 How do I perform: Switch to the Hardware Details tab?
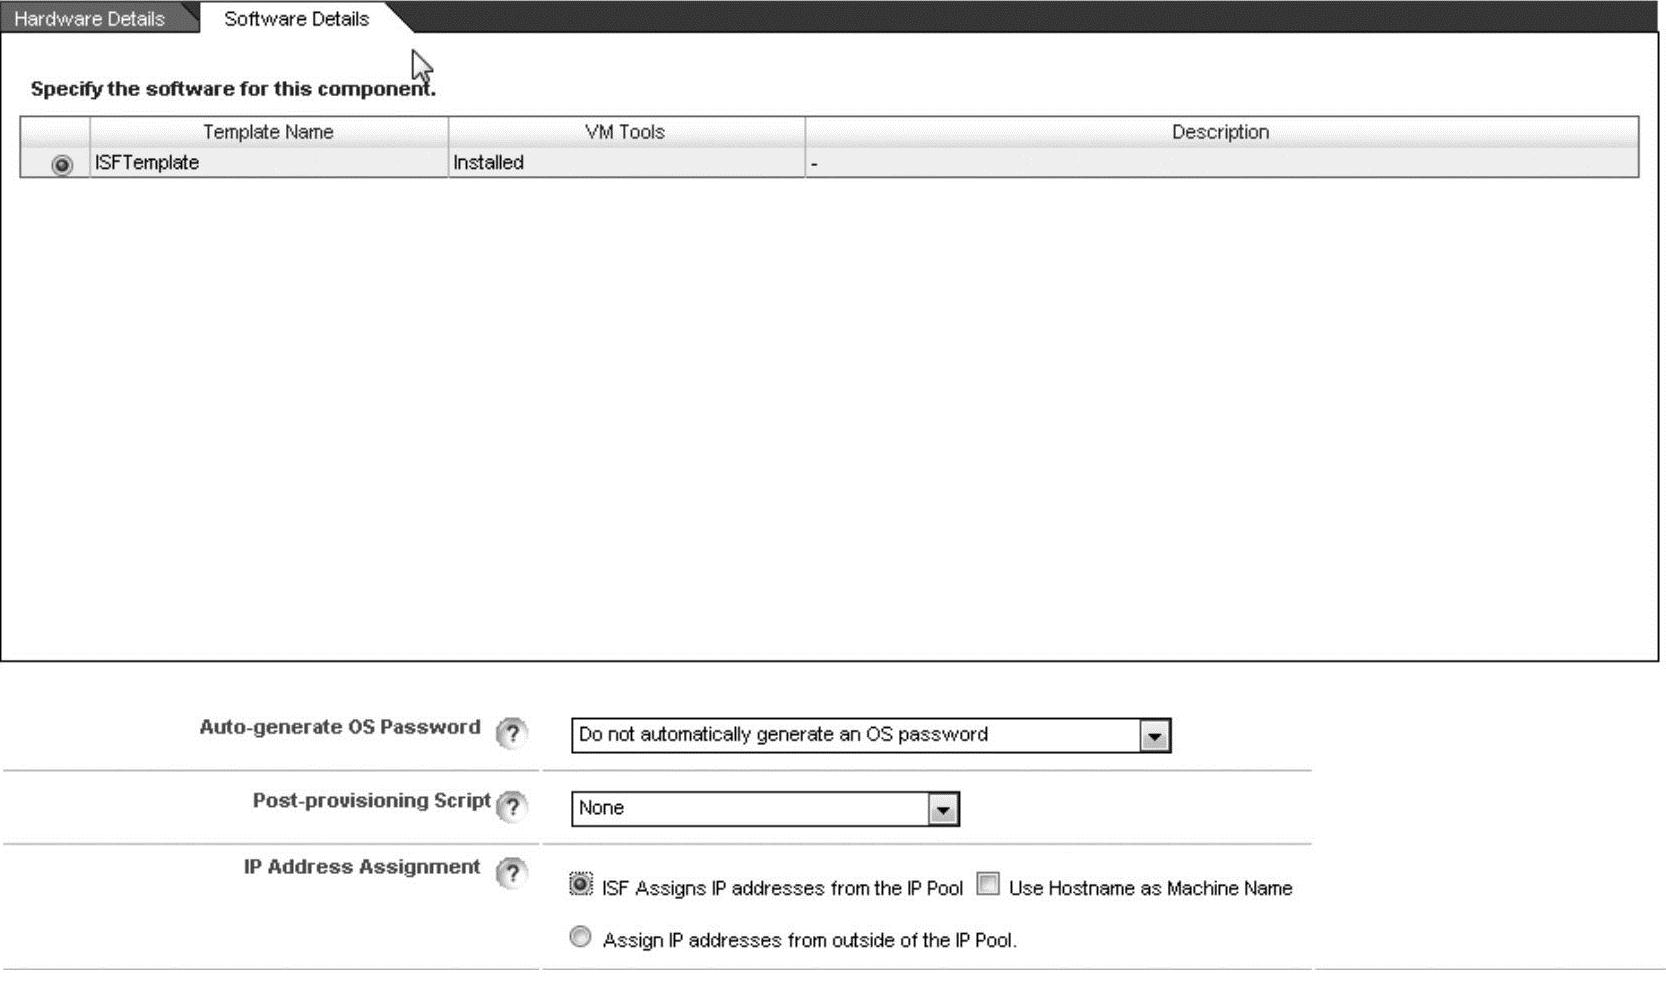coord(90,18)
